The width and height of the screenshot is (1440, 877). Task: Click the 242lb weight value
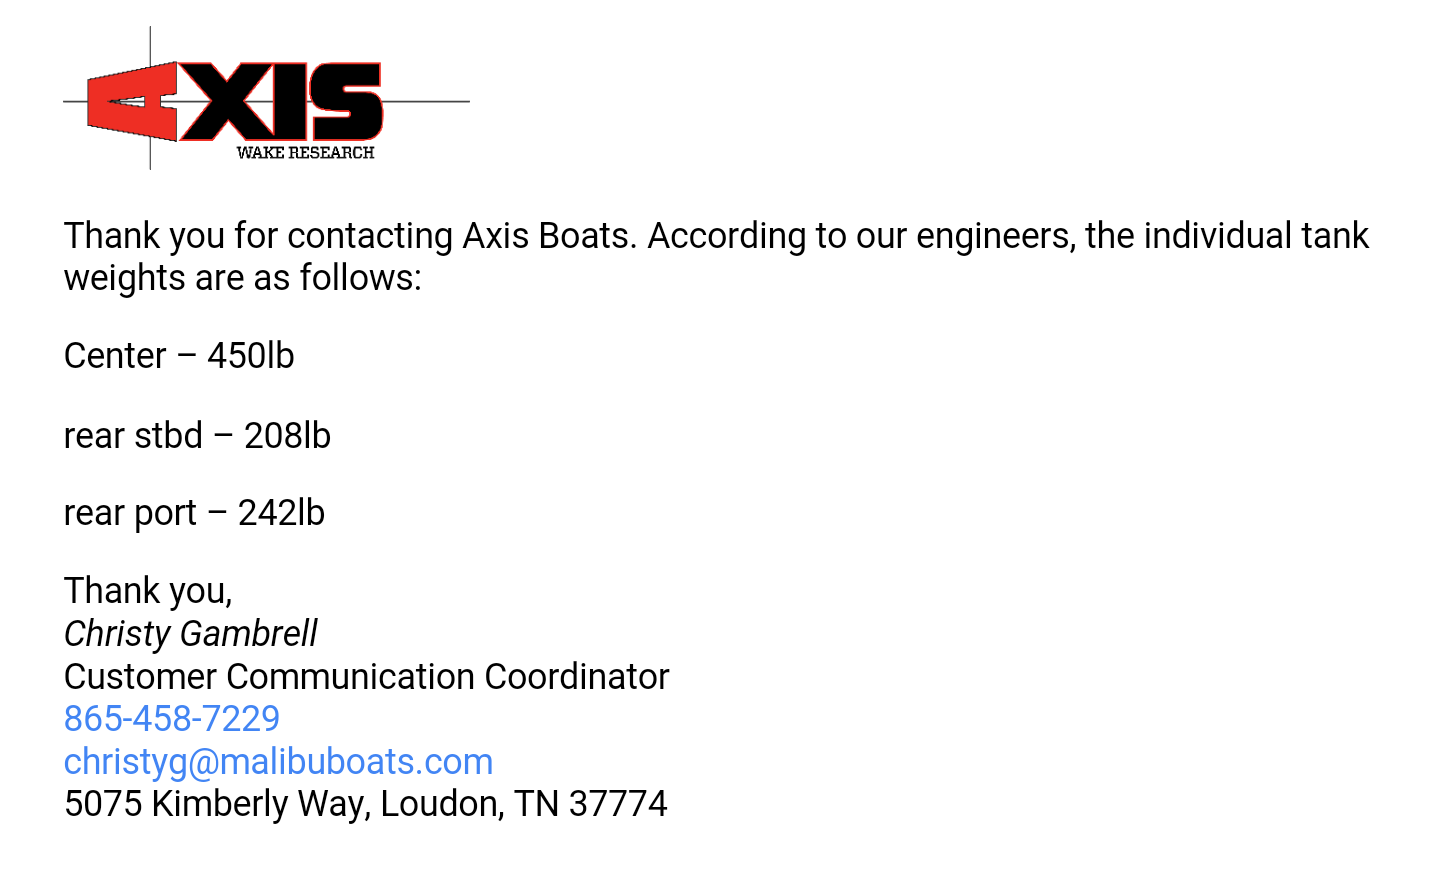(x=281, y=513)
